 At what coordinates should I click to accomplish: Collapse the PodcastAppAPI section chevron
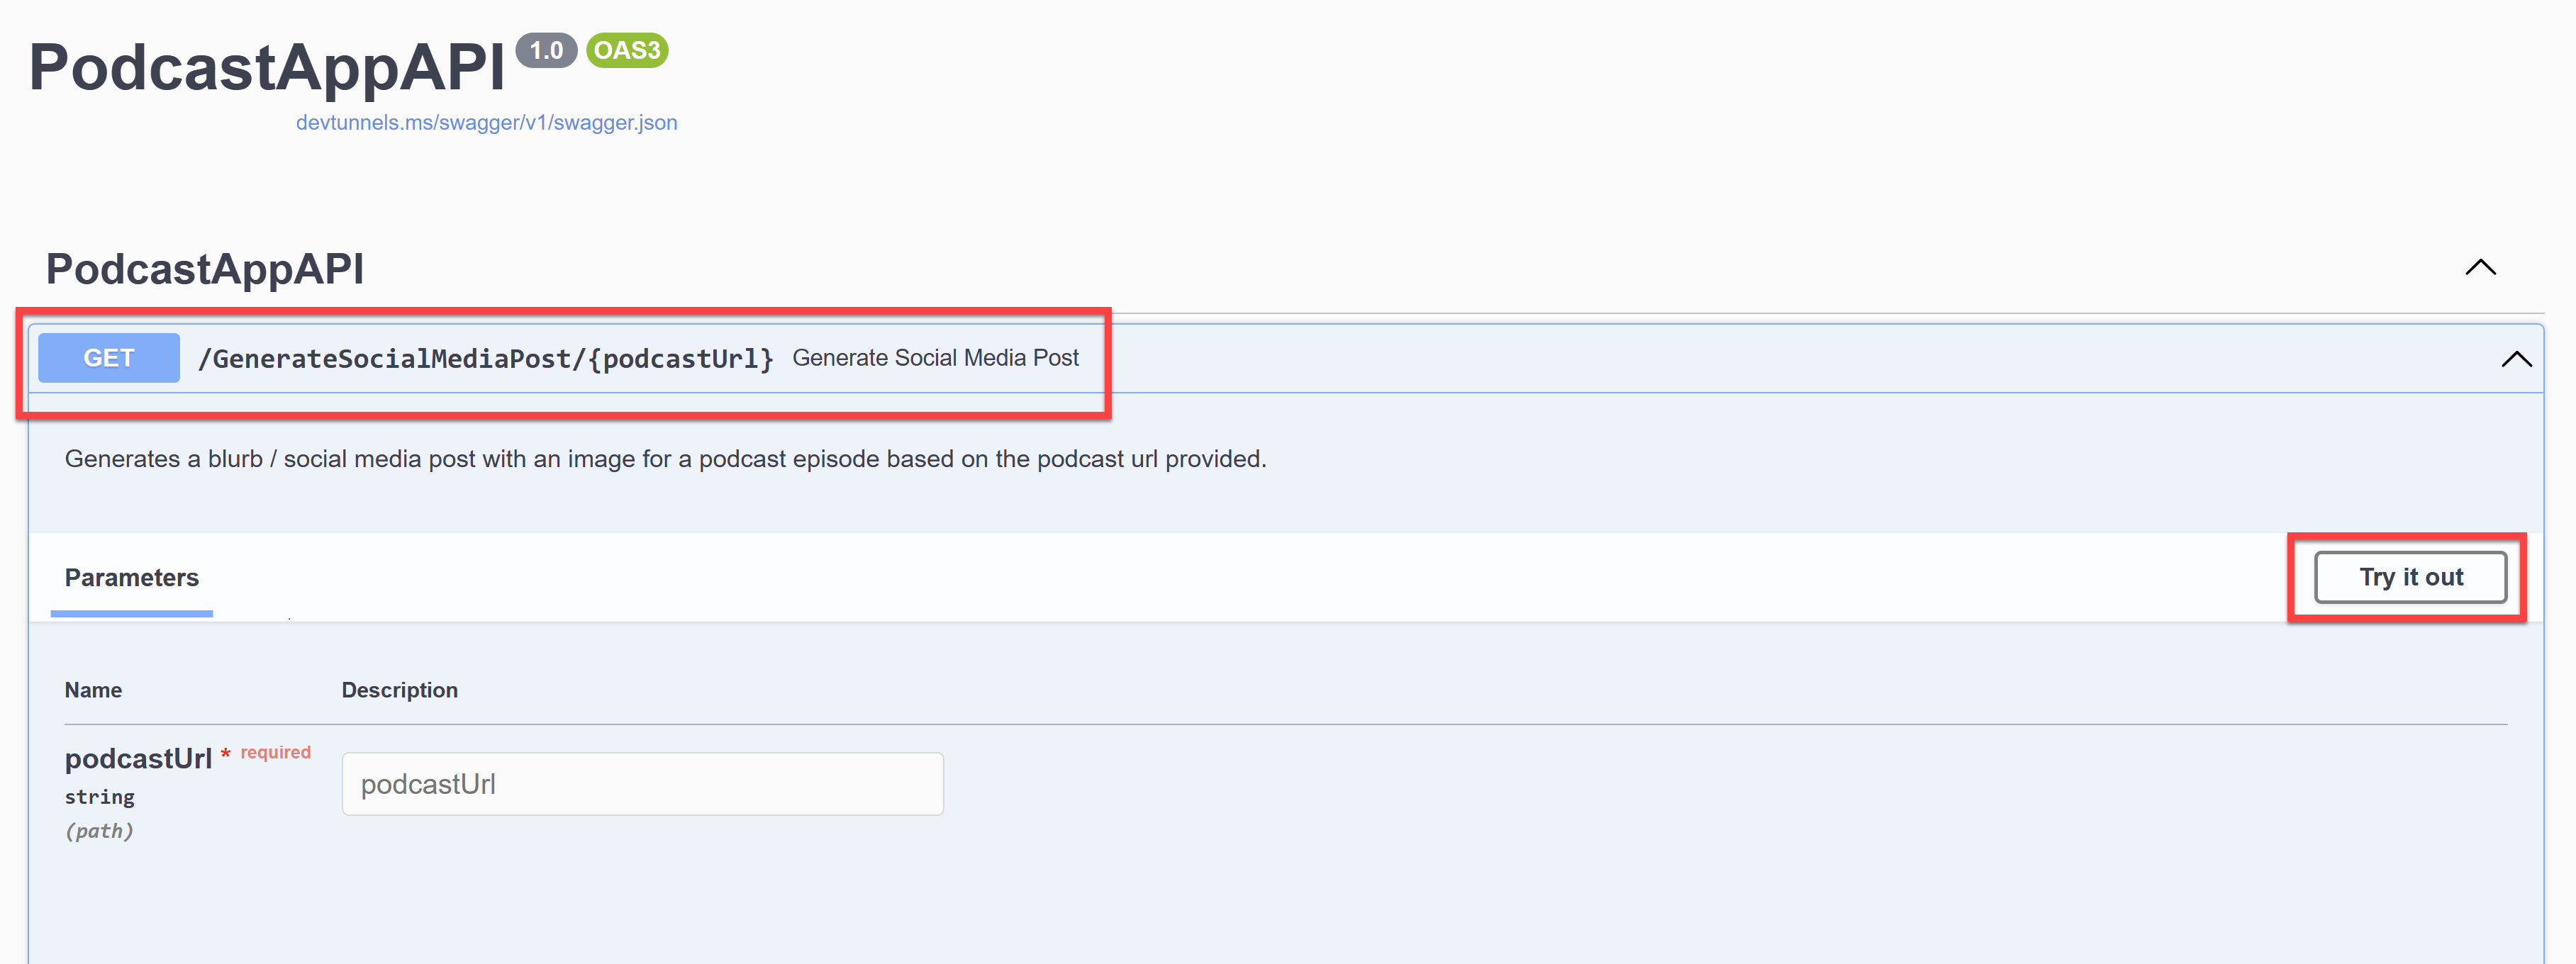pyautogui.click(x=2481, y=267)
